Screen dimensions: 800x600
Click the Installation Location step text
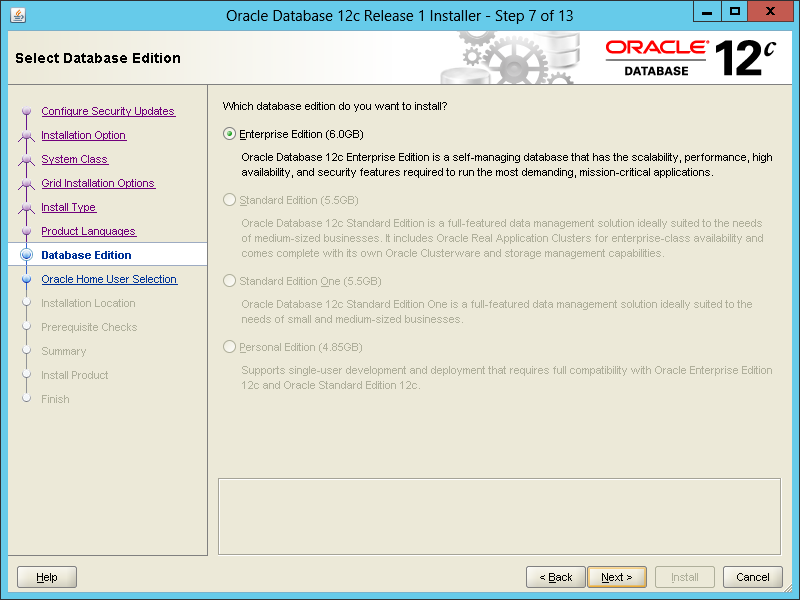(88, 303)
